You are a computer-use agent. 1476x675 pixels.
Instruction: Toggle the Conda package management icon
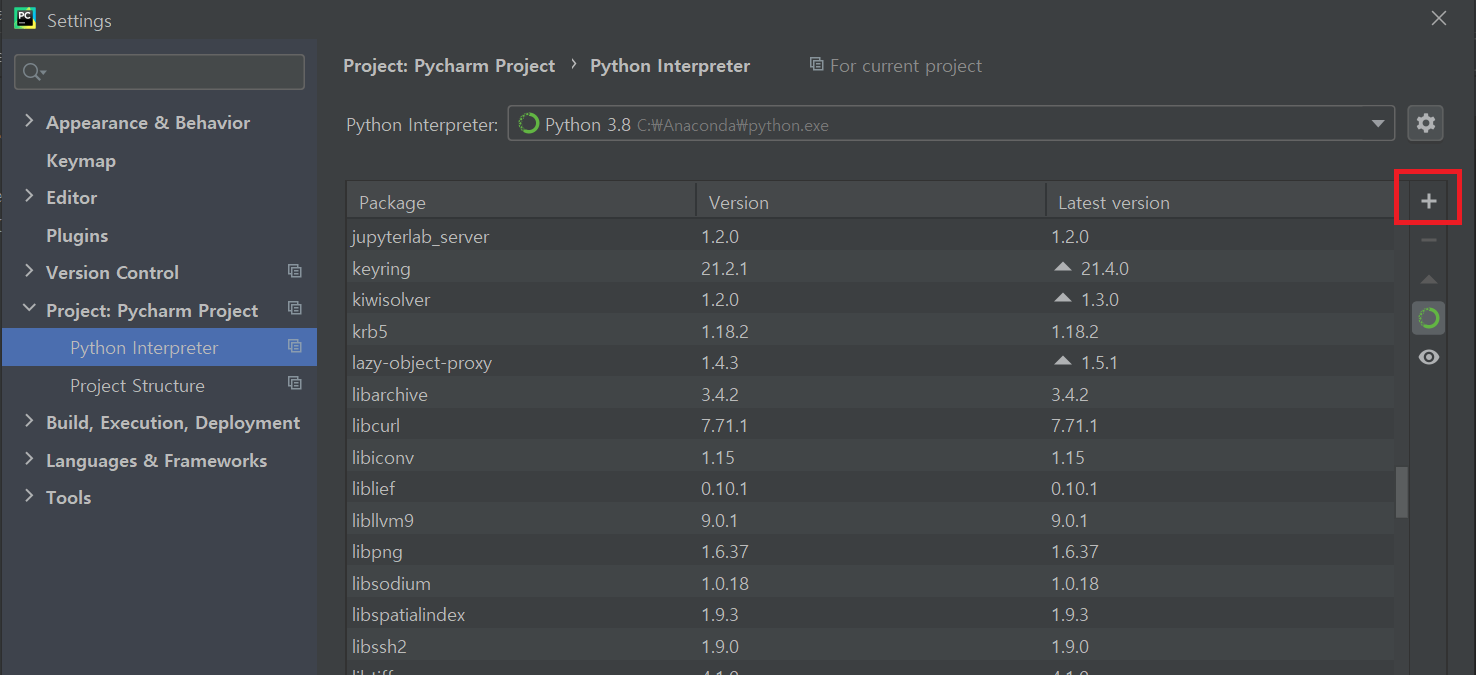point(1428,318)
